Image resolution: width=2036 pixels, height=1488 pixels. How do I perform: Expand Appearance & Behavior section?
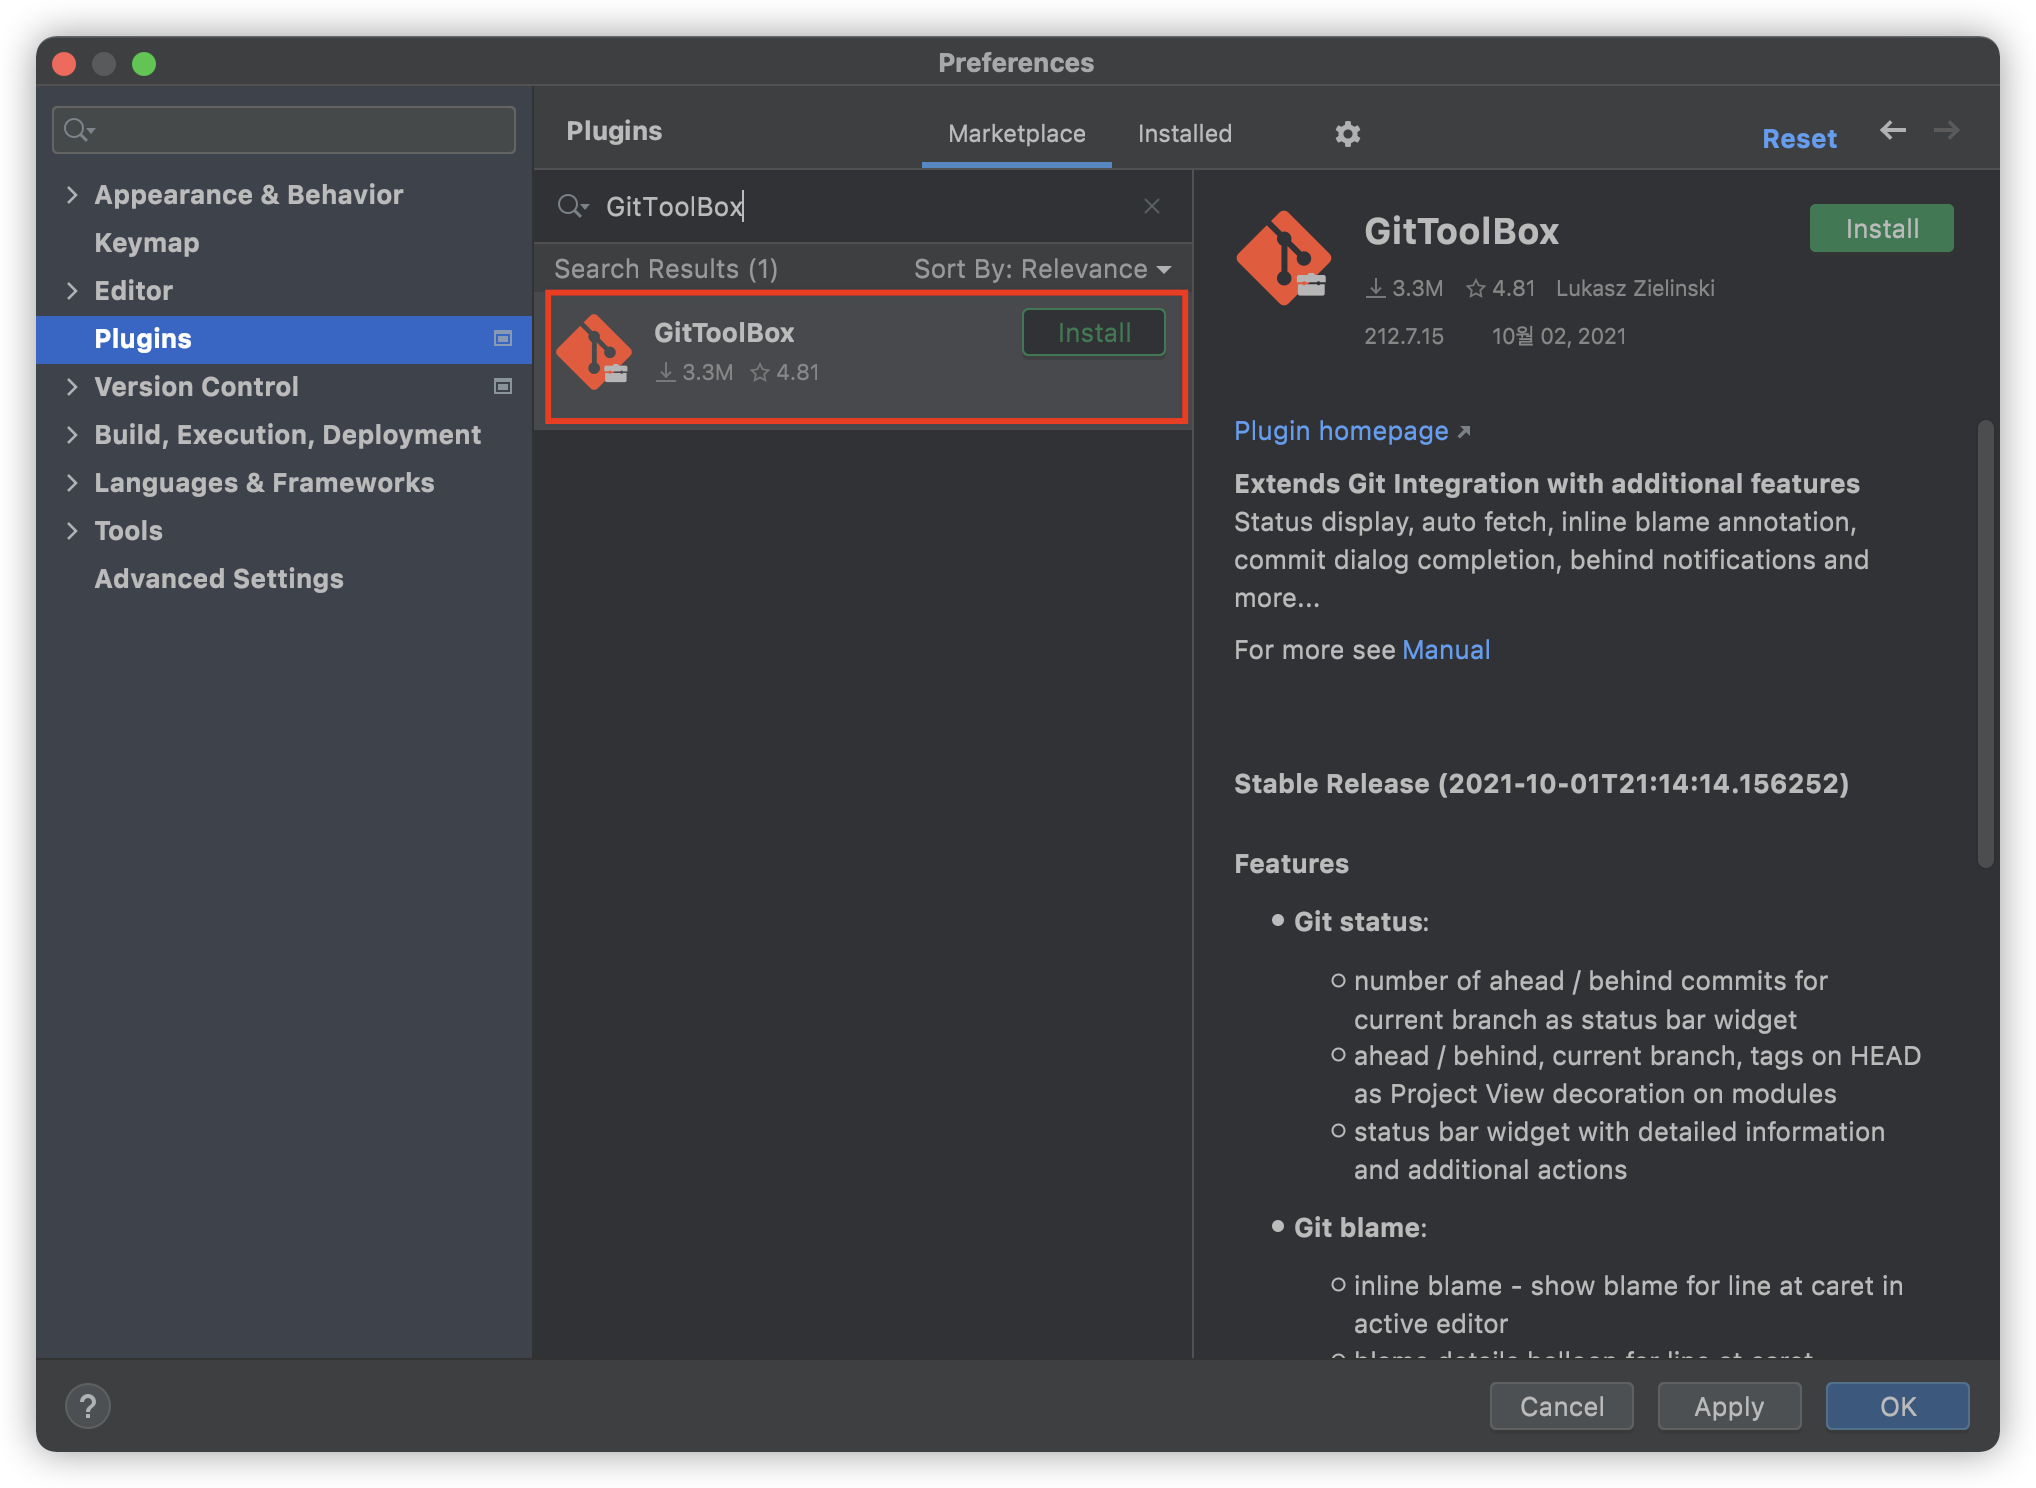click(x=72, y=195)
